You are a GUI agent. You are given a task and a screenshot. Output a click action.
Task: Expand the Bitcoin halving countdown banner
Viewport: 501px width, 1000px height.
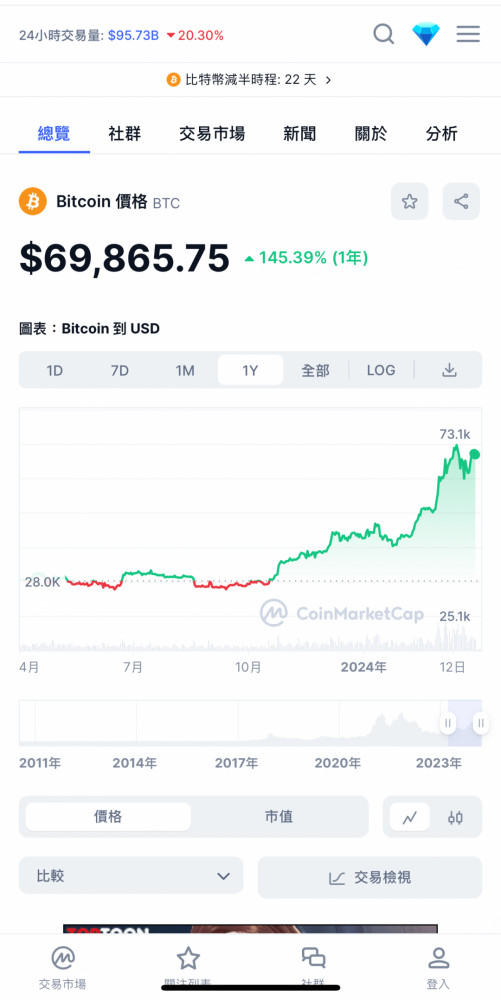point(250,80)
